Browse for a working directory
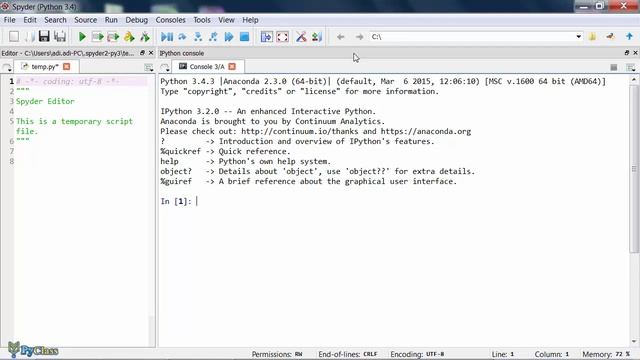Image resolution: width=640 pixels, height=360 pixels. tap(593, 37)
